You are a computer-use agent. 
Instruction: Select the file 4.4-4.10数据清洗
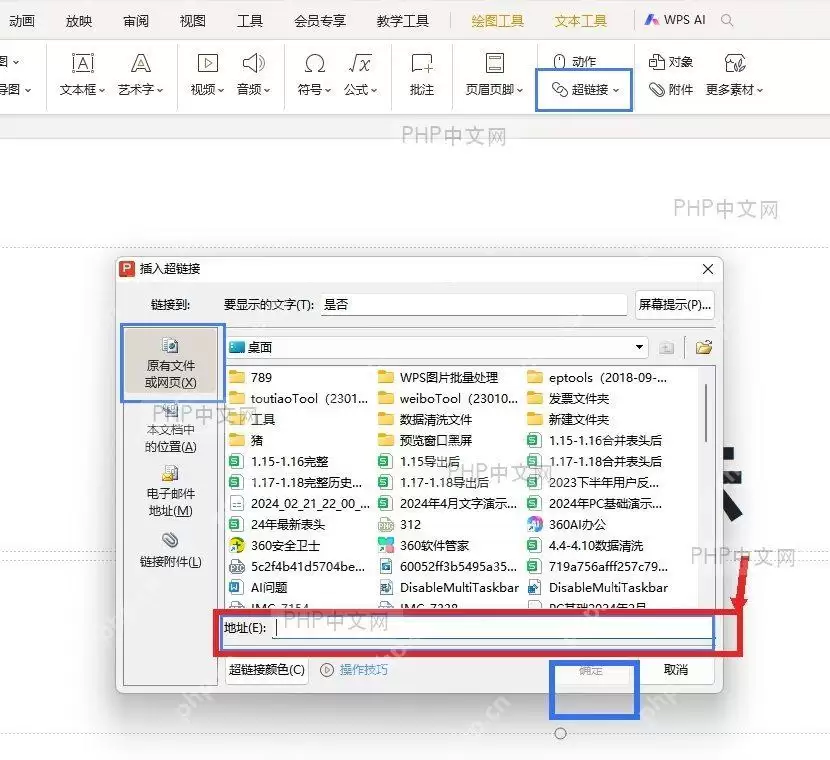(585, 545)
